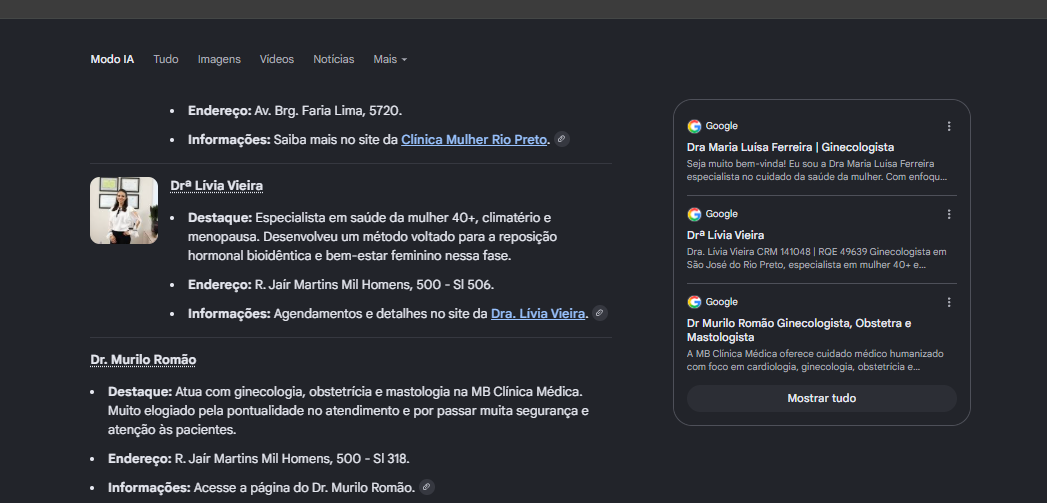Click the Mostrar tudo button

pos(821,398)
